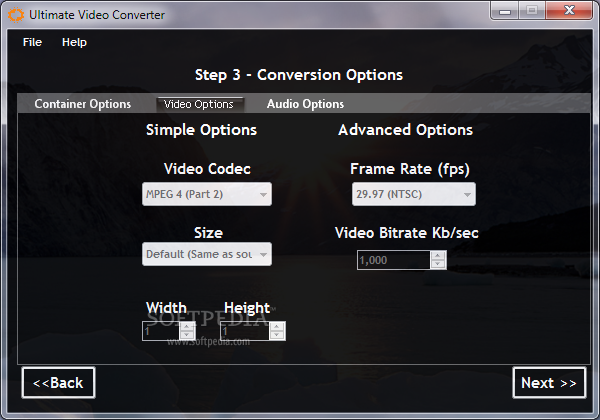Click the Video Codec label
The image size is (600, 420).
tap(207, 169)
